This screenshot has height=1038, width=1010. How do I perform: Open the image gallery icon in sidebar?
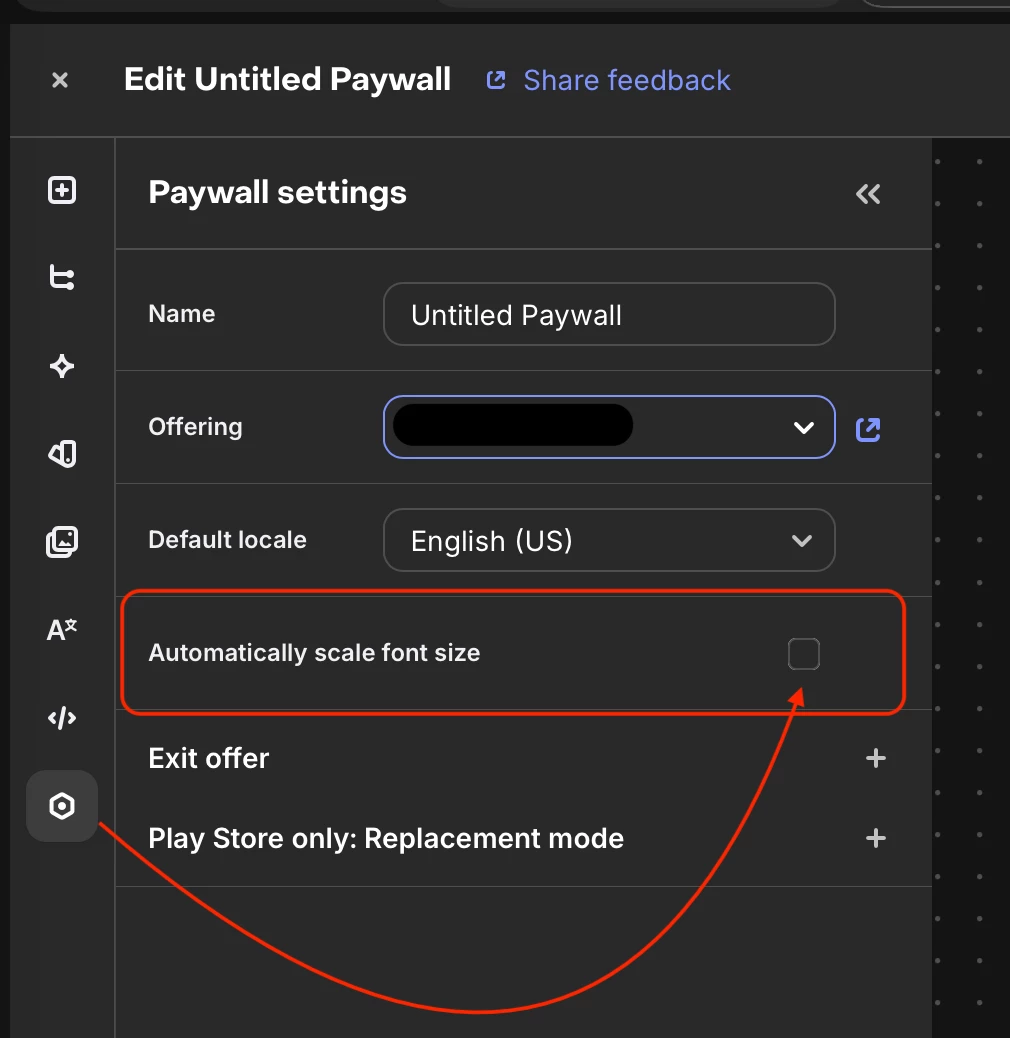(x=62, y=542)
